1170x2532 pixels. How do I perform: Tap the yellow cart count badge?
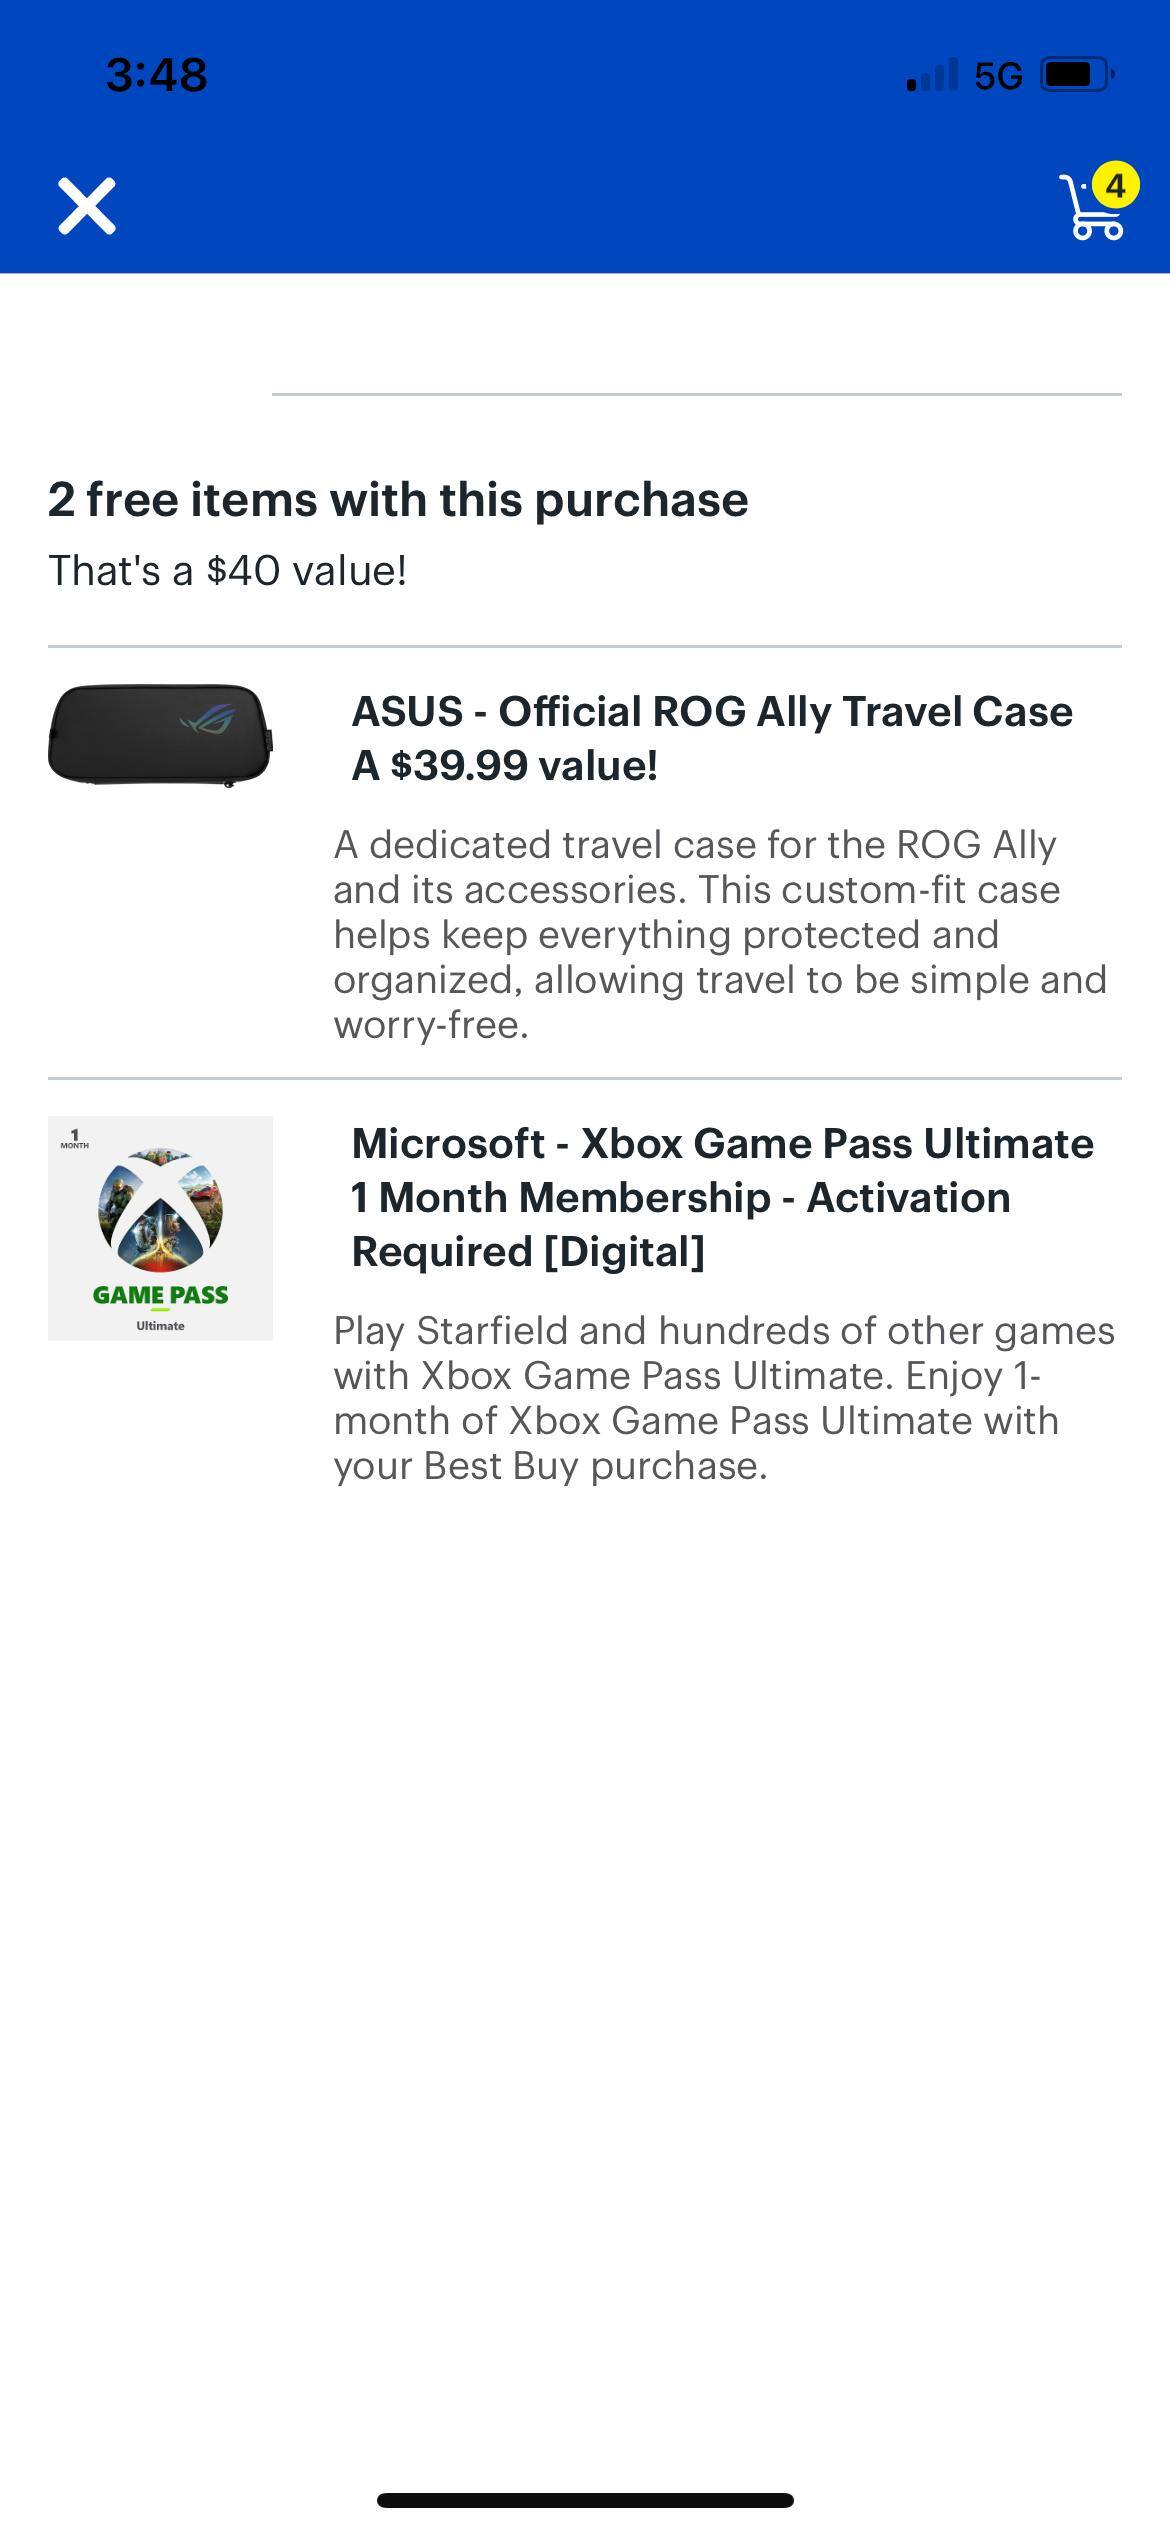1115,185
